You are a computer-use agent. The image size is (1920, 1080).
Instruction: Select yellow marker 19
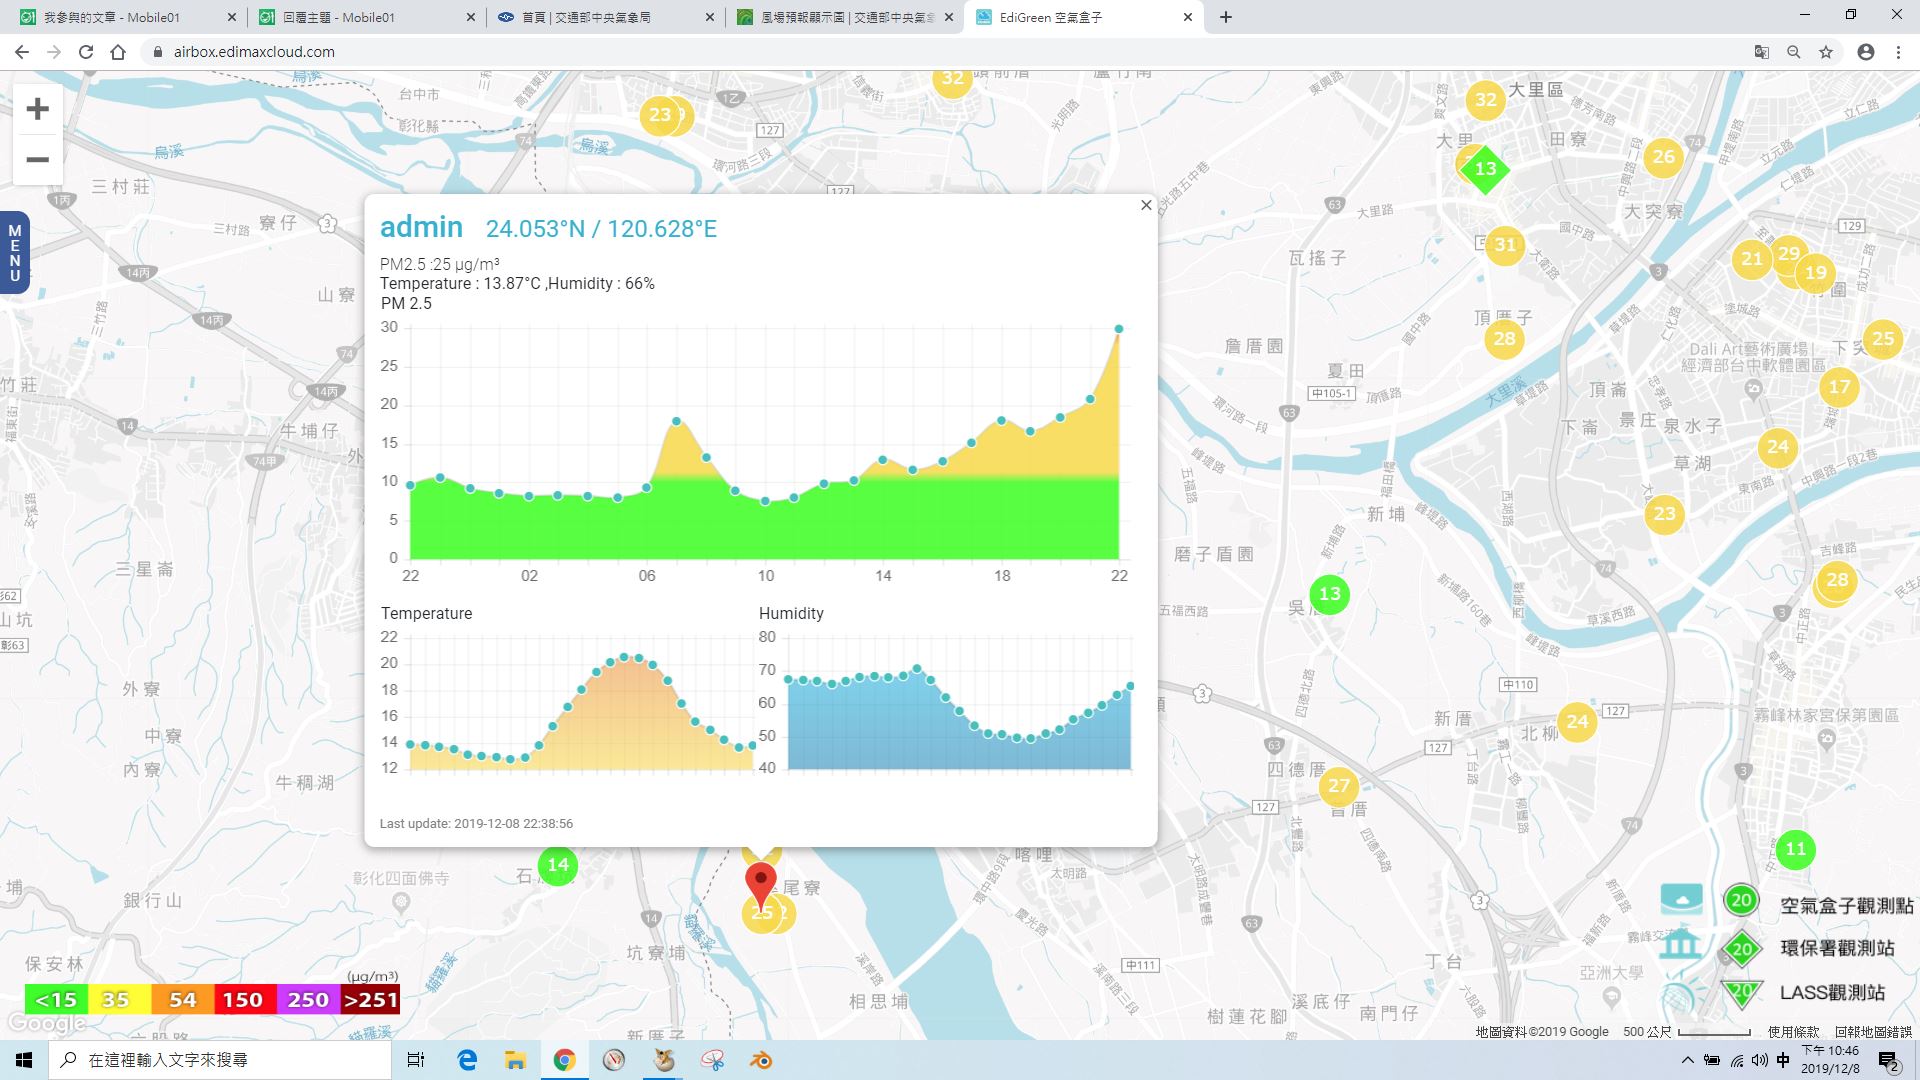coord(1816,272)
